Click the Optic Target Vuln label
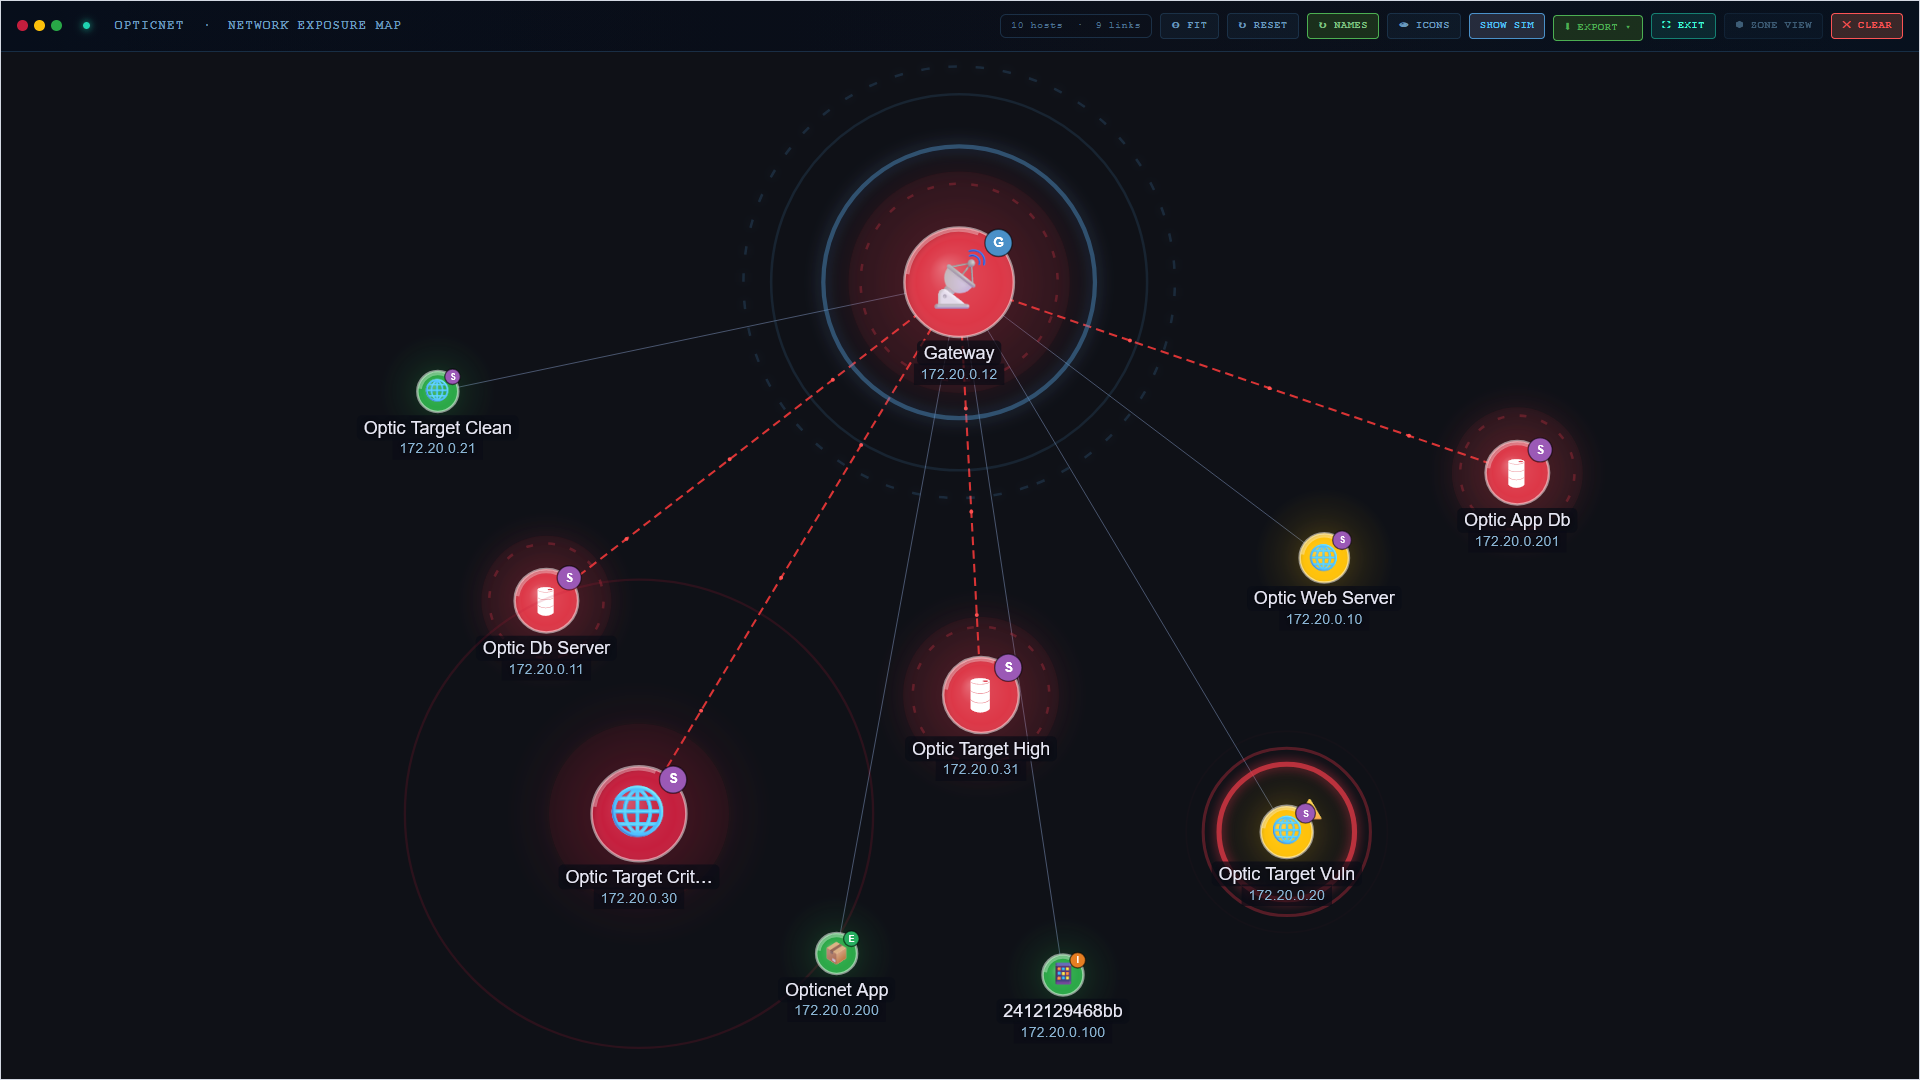The width and height of the screenshot is (1920, 1080). [x=1286, y=874]
